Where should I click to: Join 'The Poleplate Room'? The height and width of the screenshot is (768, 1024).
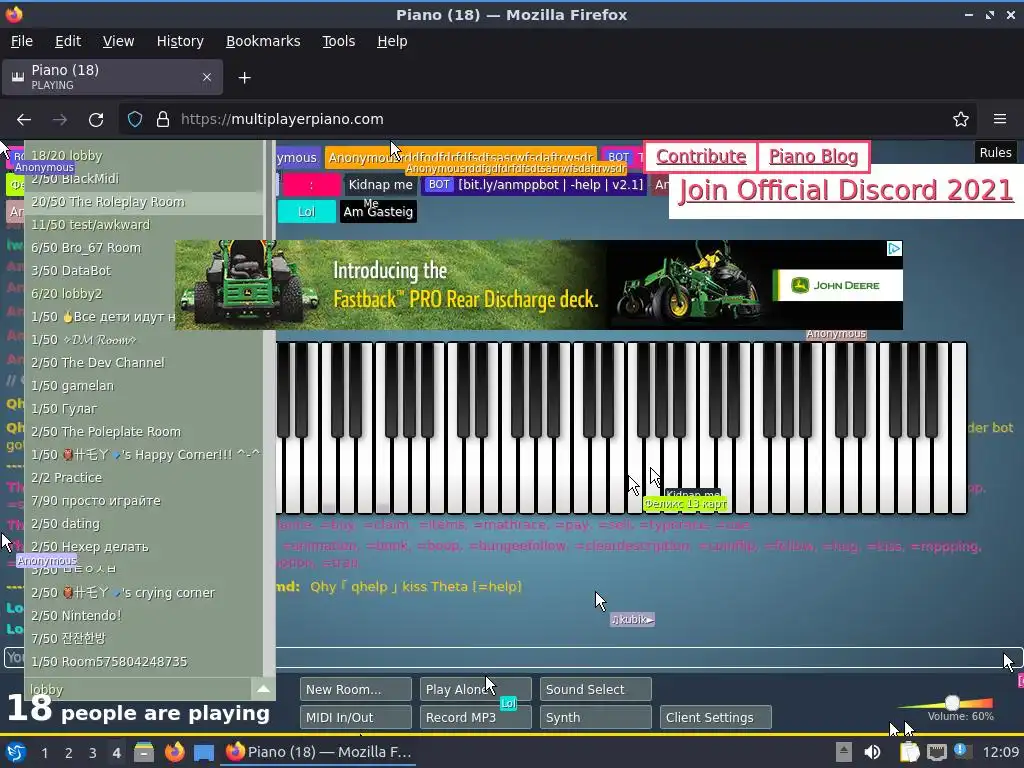144,432
